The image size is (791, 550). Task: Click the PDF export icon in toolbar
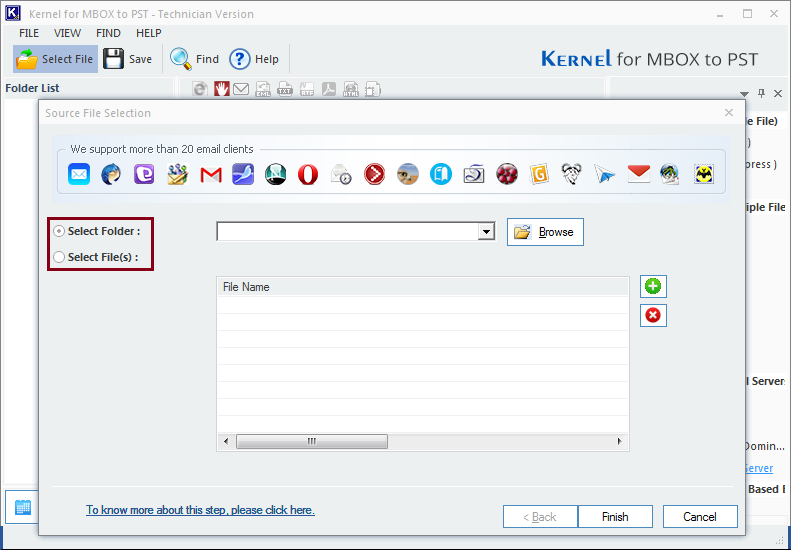(329, 89)
